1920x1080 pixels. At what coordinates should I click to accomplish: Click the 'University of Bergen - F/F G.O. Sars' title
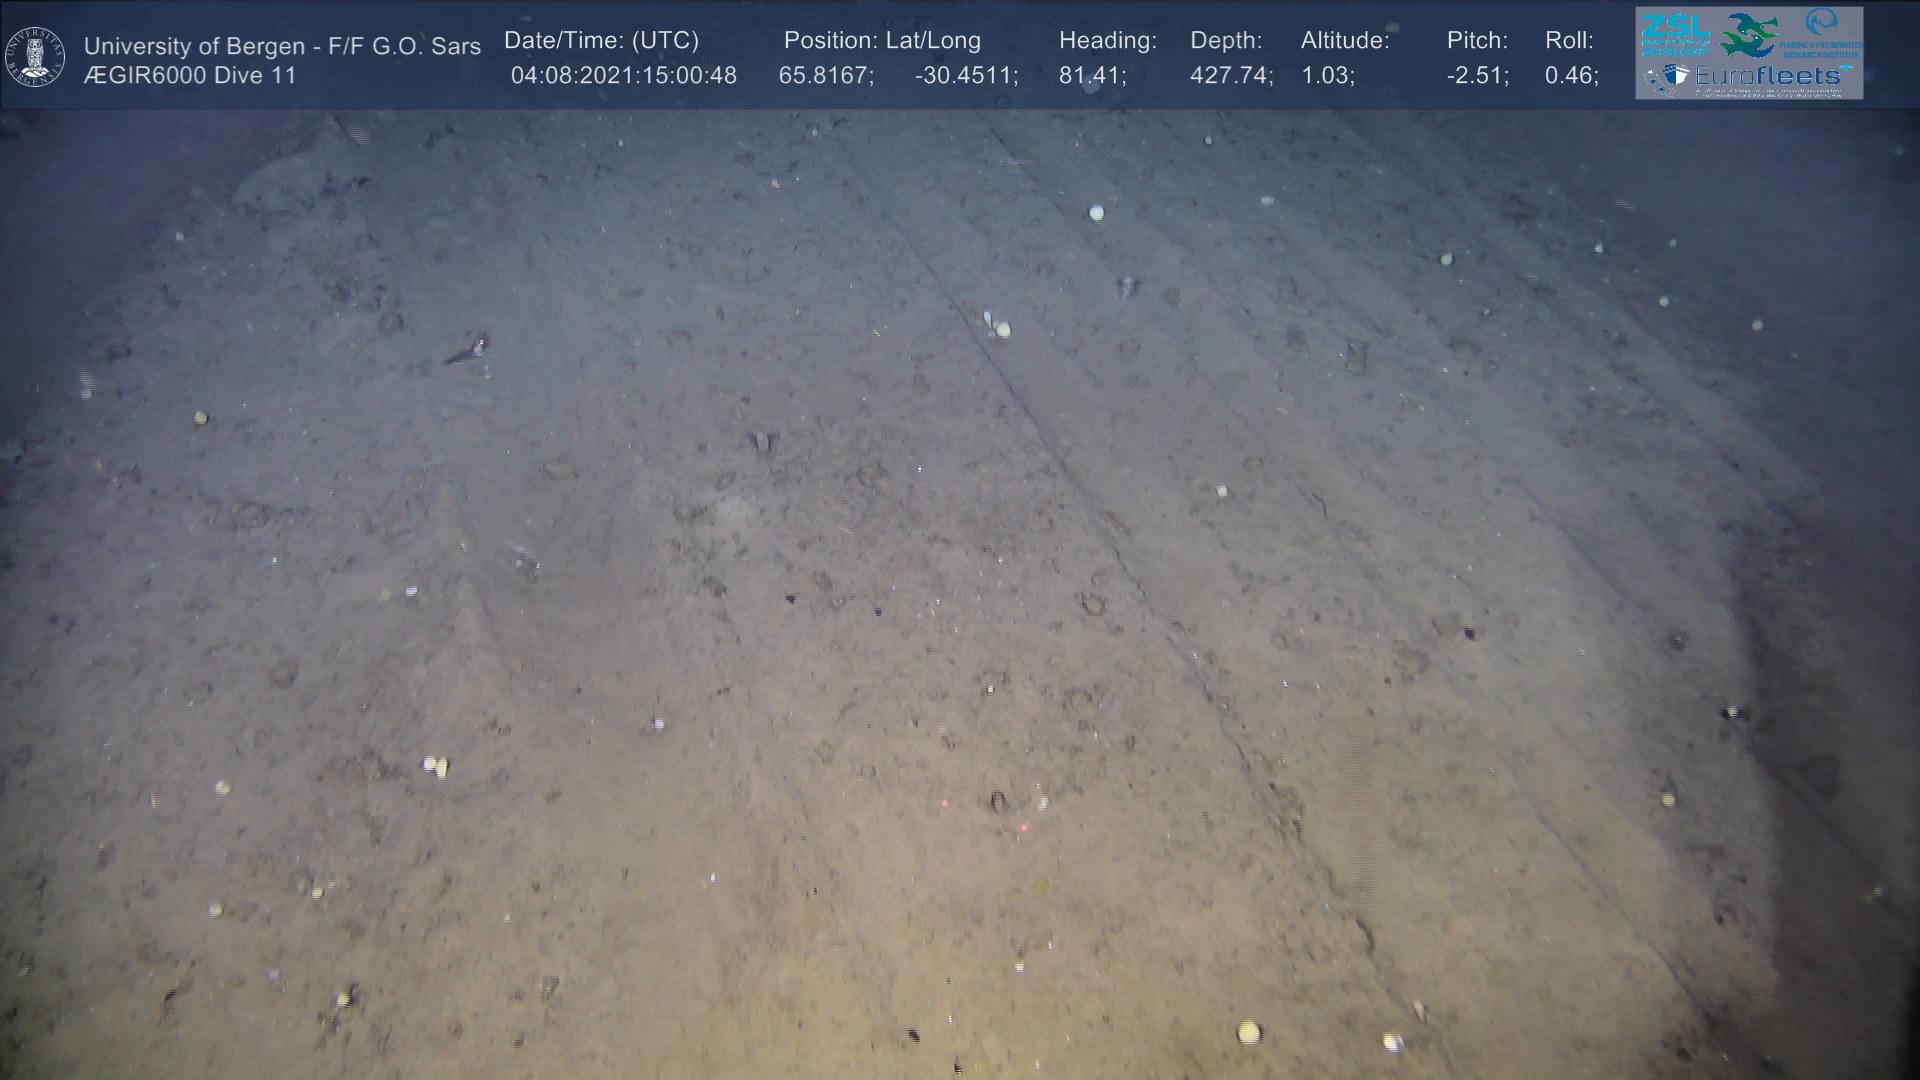pyautogui.click(x=282, y=46)
